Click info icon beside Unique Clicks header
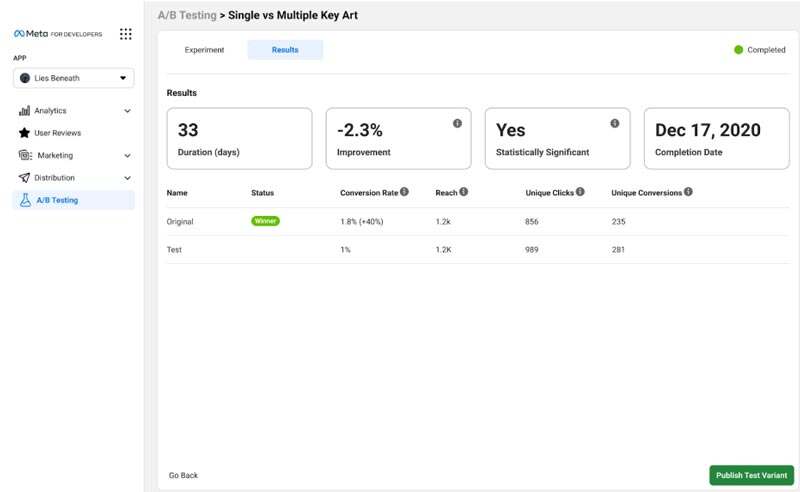Screen dimensions: 800x492 (x=580, y=192)
